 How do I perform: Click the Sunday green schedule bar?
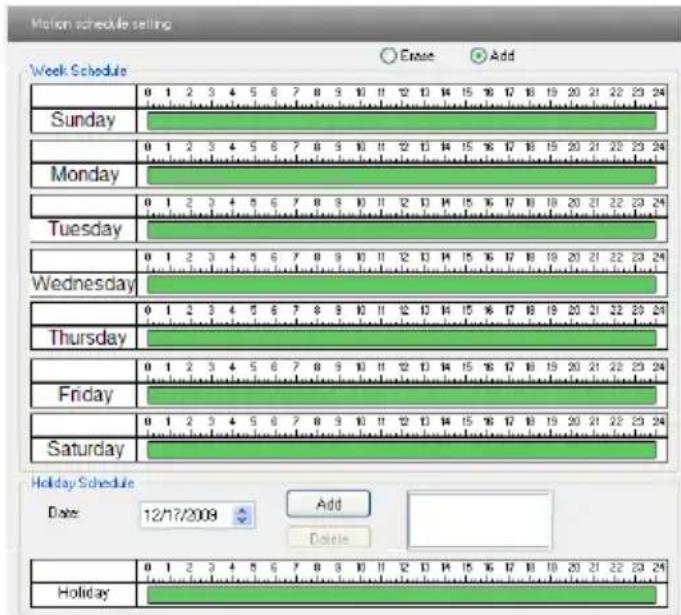tap(402, 121)
